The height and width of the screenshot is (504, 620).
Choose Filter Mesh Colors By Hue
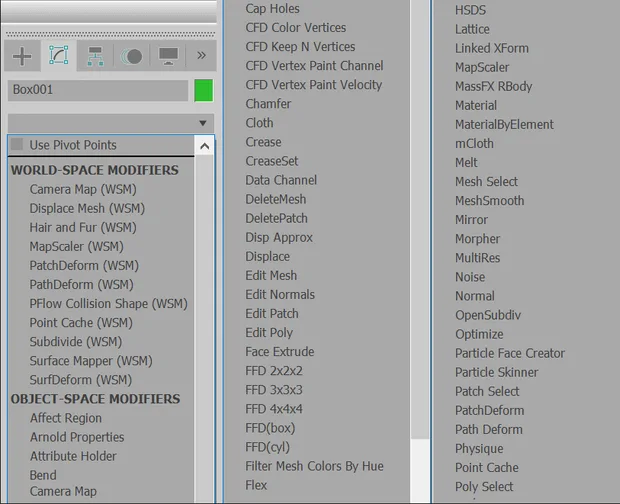314,466
